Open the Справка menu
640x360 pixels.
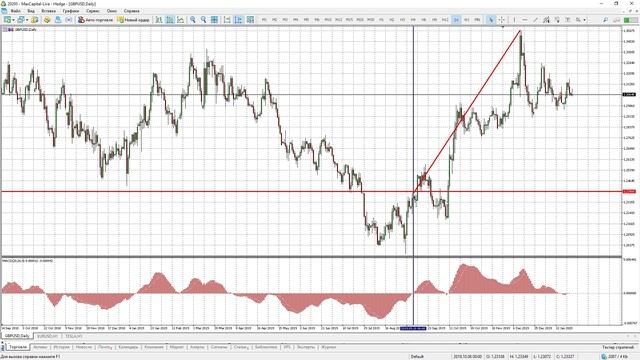[x=131, y=11]
